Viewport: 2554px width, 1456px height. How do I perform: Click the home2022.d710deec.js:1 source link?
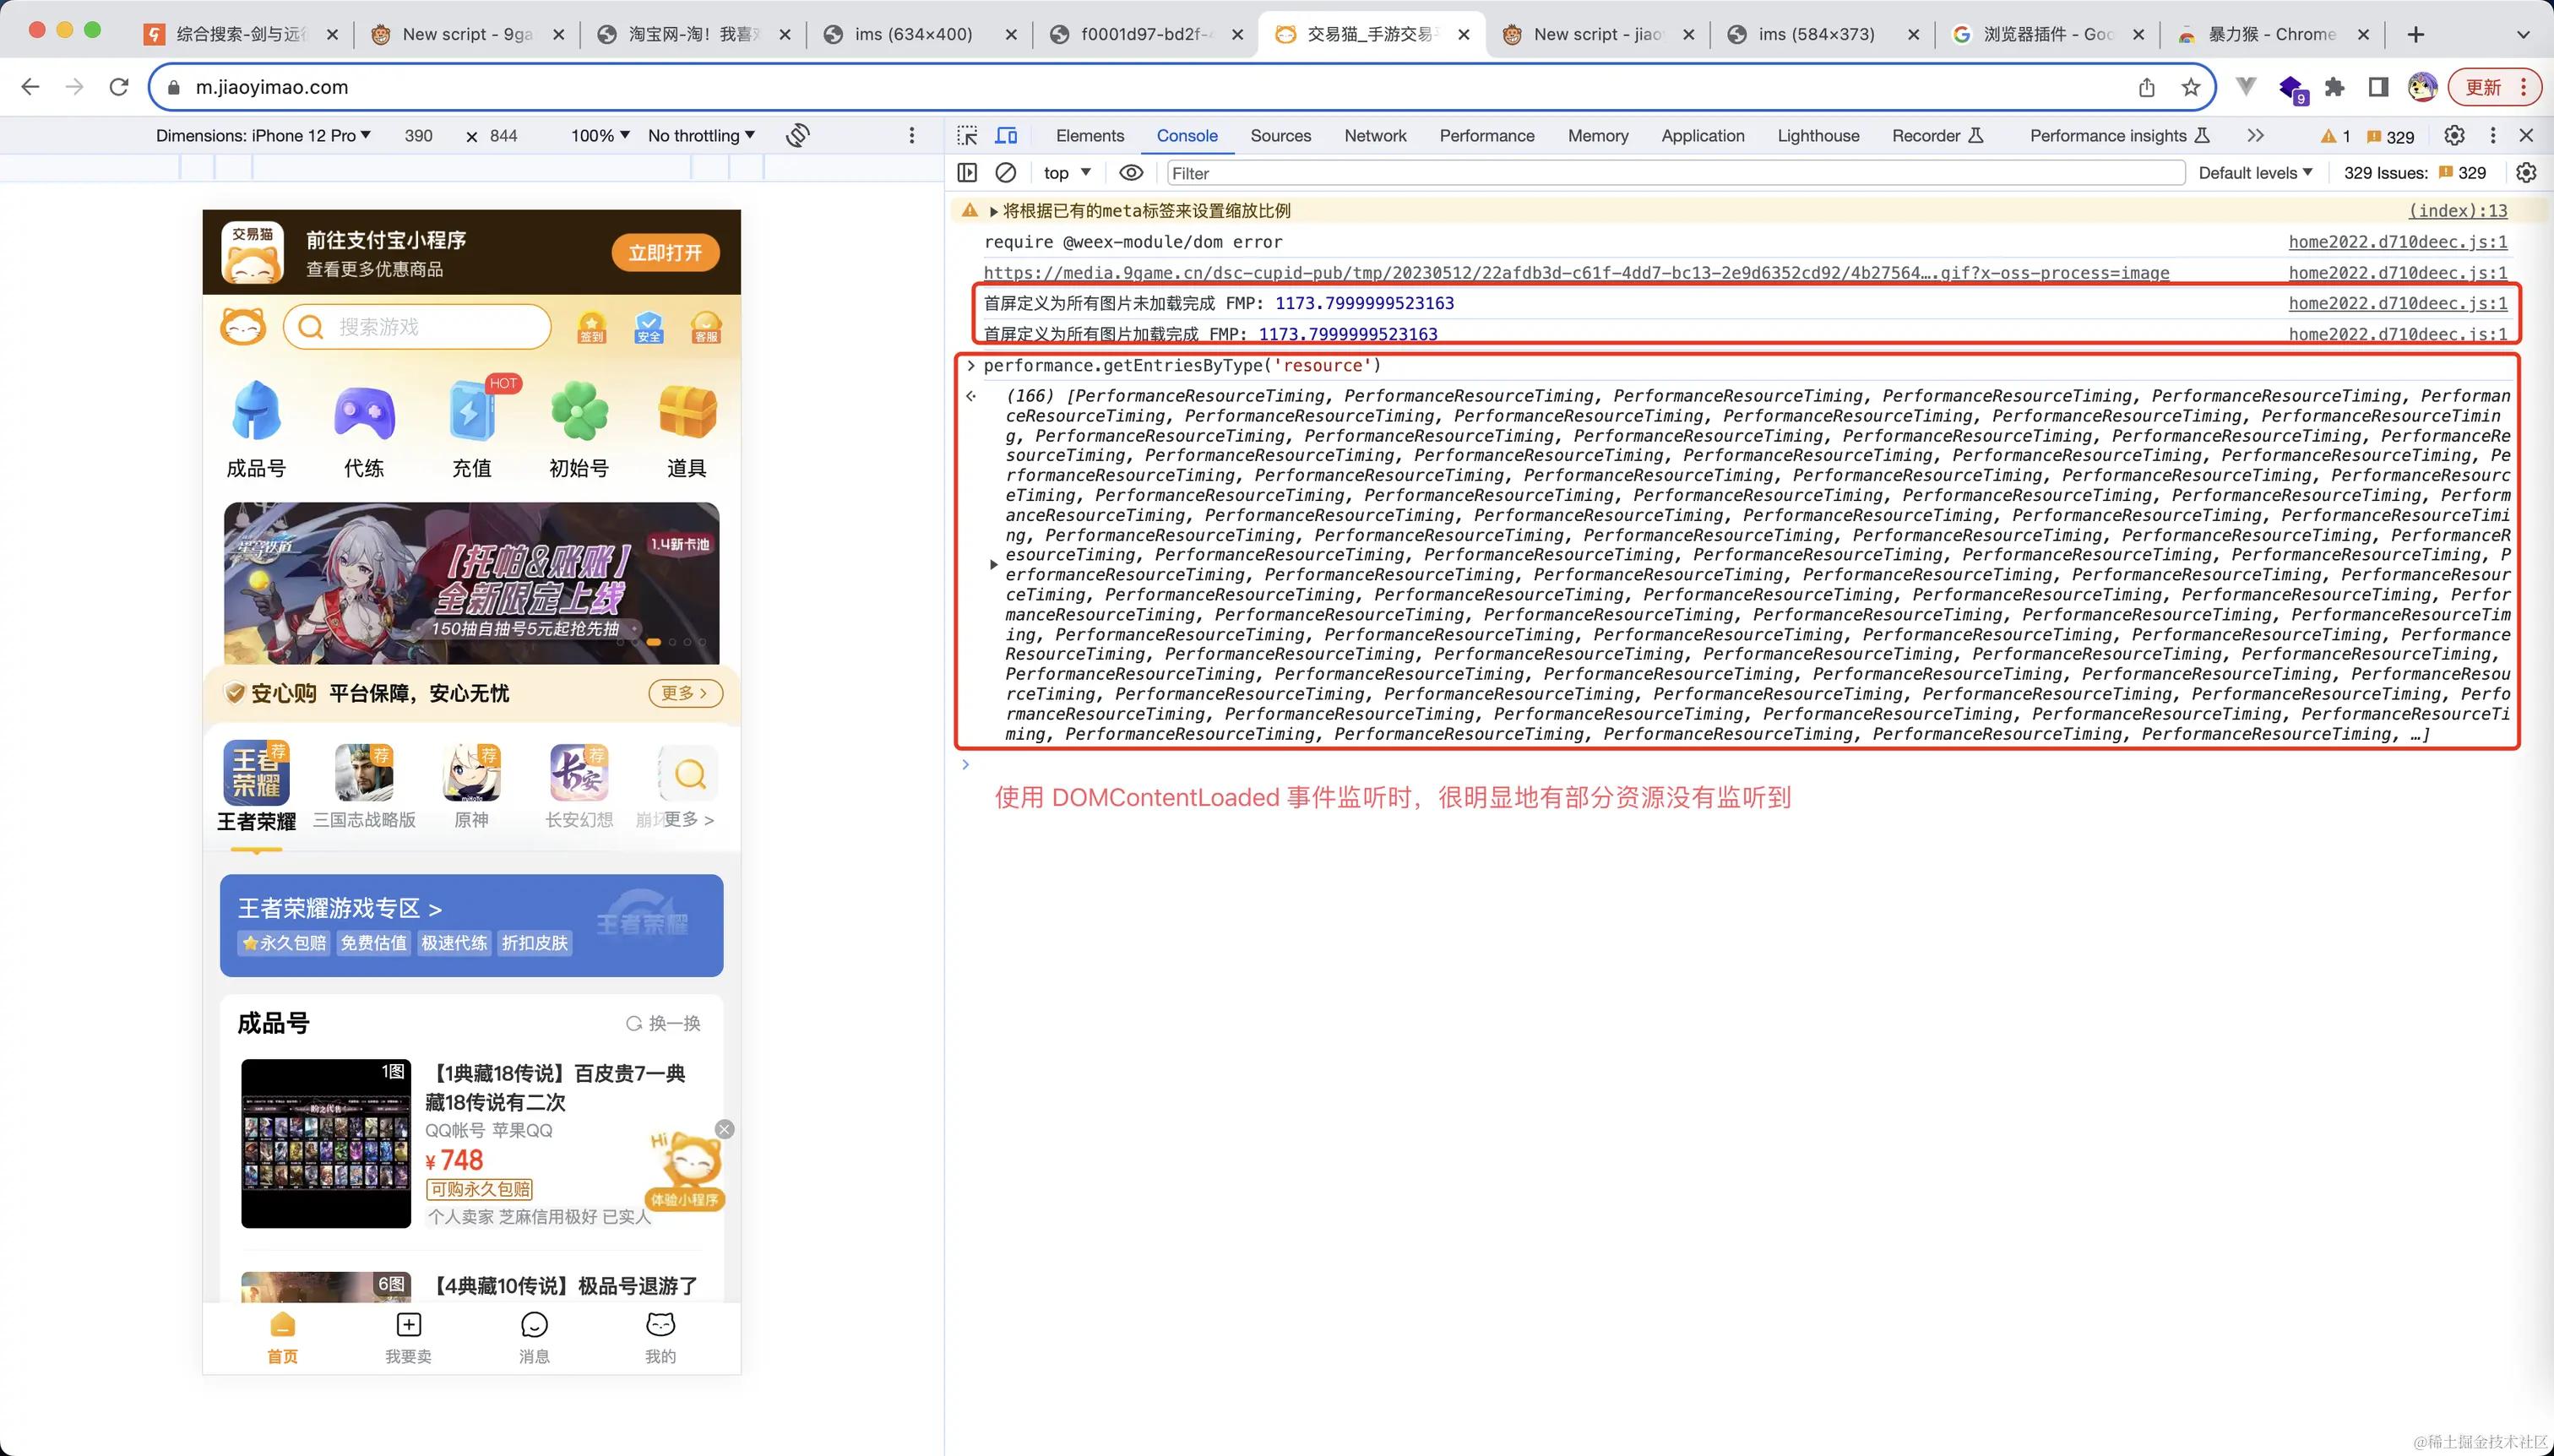[2397, 242]
